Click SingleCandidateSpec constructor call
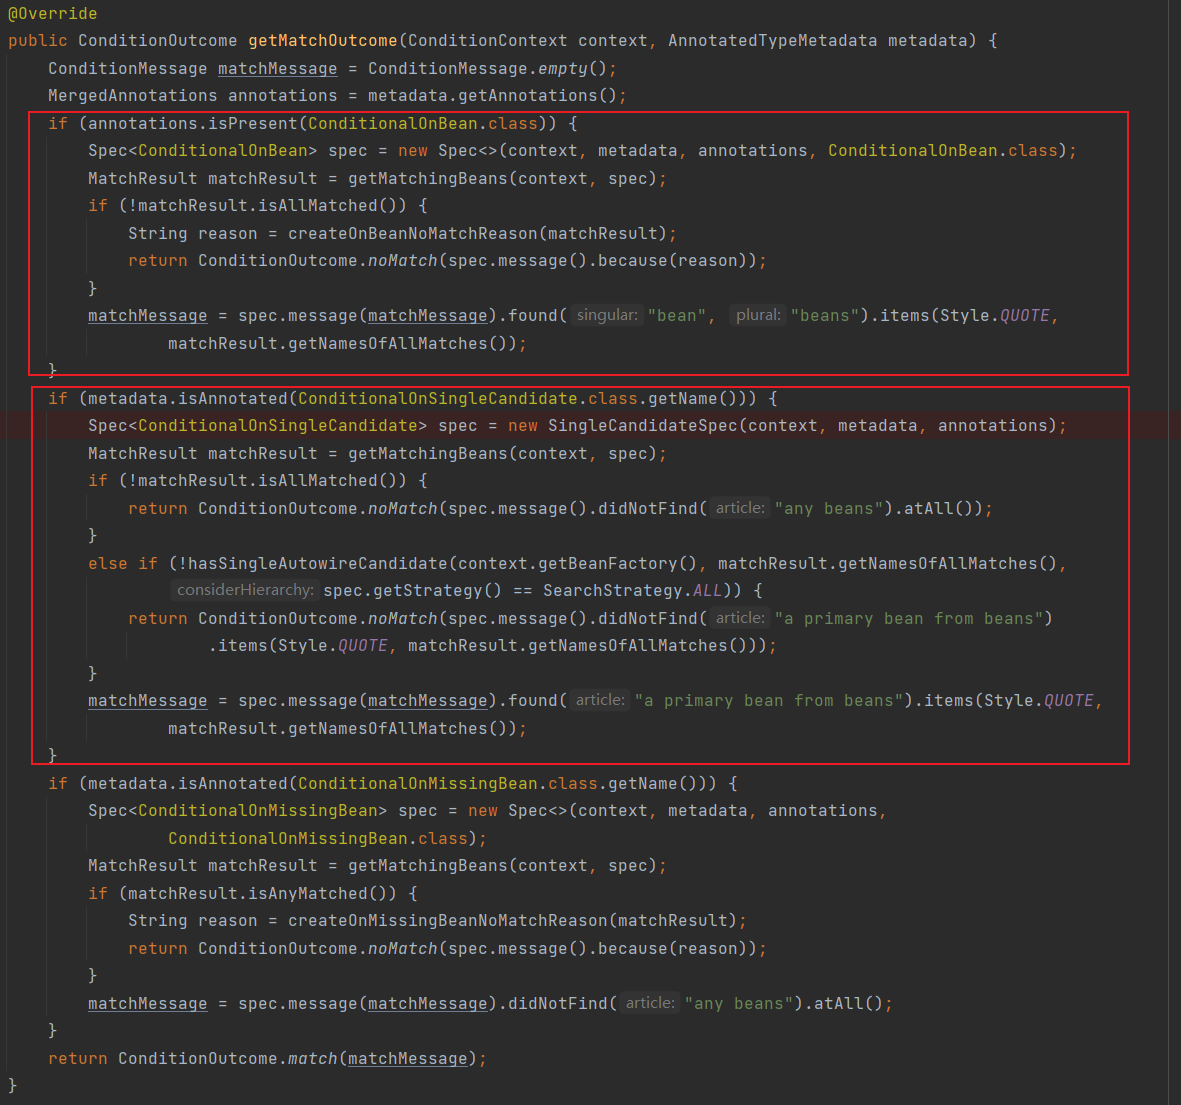 (642, 426)
